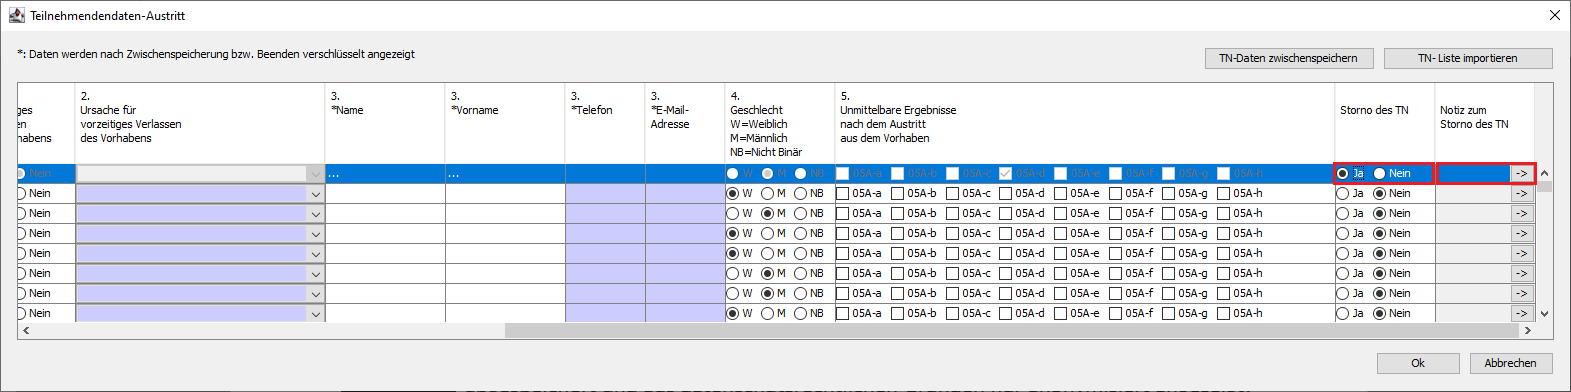Click the *E-Mail-Adresse column header
Screen dimensions: 1571x392
coord(685,123)
